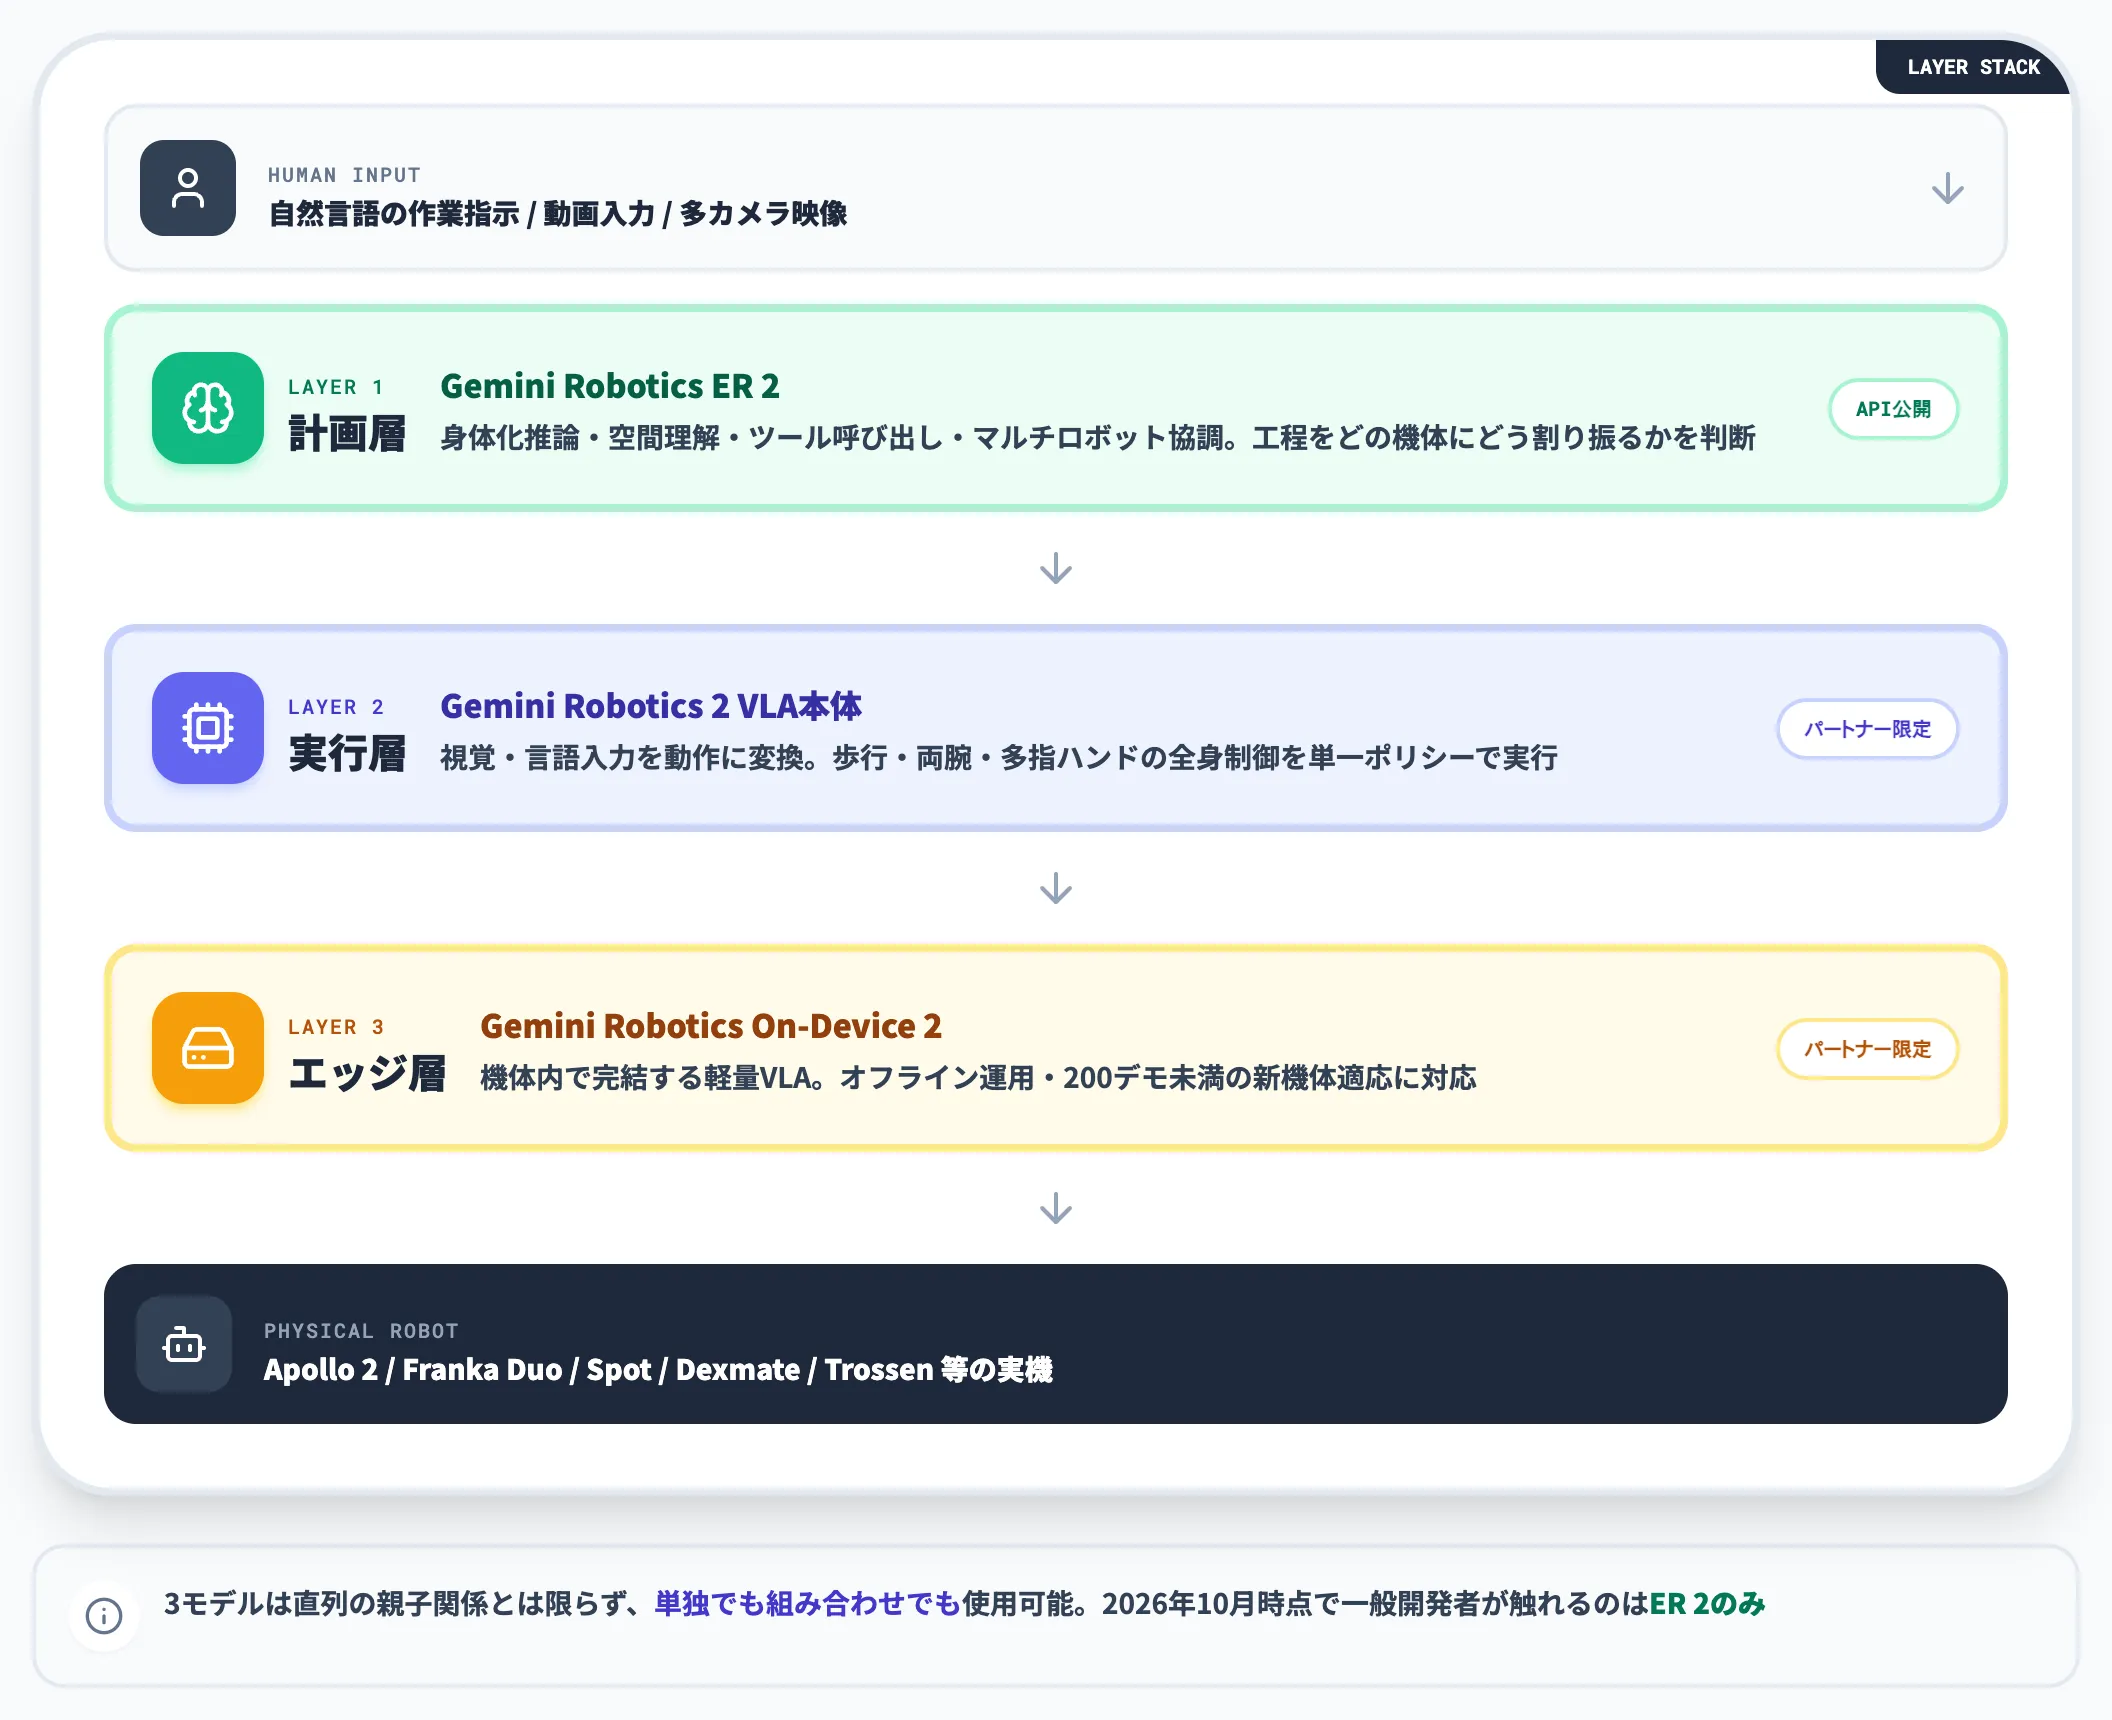Screen dimensions: 2112x1720
Task: Click the person icon beside Human Input
Action: pos(188,188)
